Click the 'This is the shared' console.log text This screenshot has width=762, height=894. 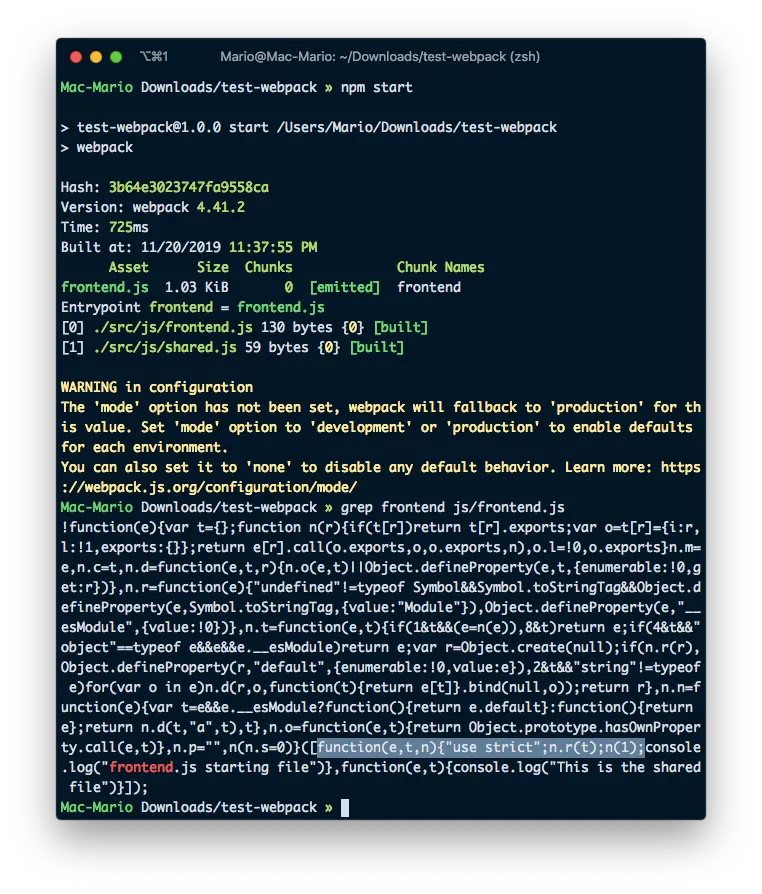point(629,767)
